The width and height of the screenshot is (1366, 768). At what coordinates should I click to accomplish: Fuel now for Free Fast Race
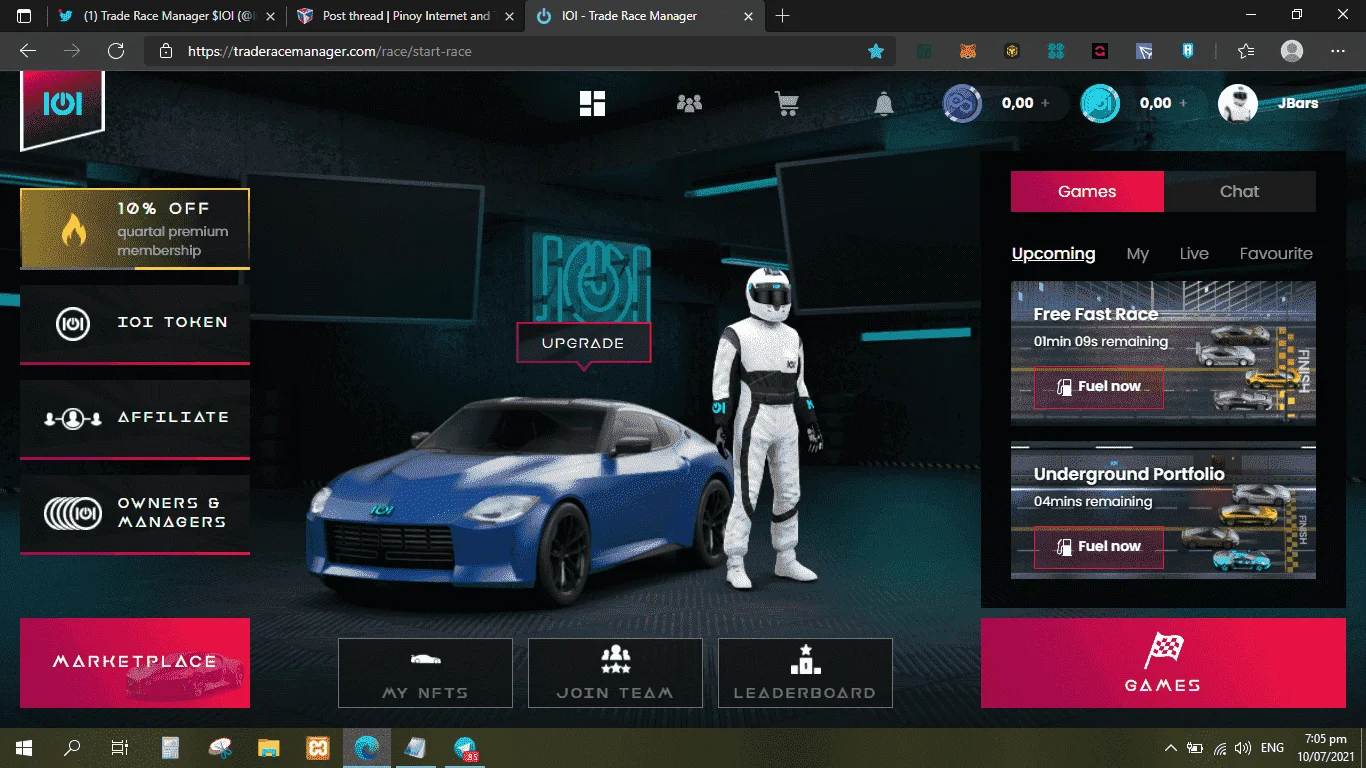pyautogui.click(x=1098, y=387)
